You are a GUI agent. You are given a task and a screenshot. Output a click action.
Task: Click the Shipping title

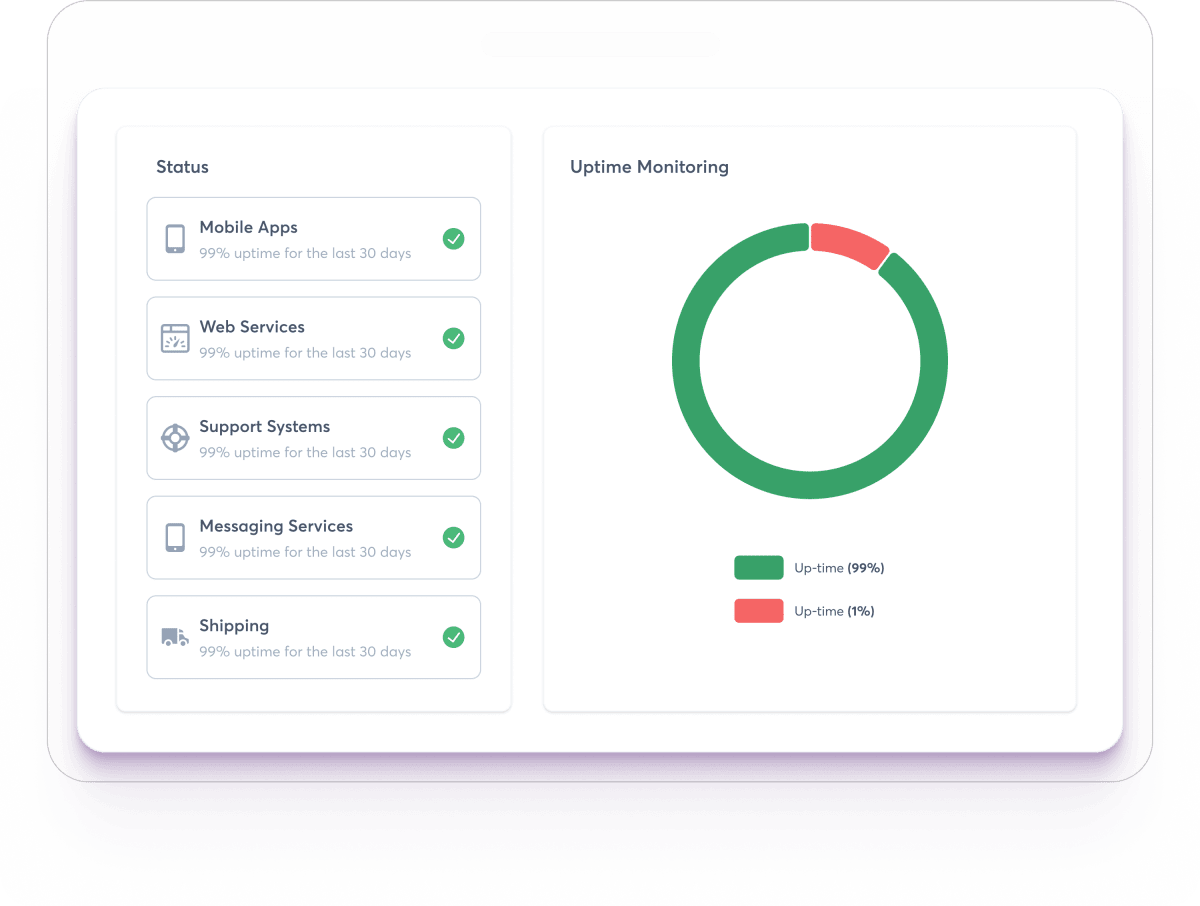234,626
